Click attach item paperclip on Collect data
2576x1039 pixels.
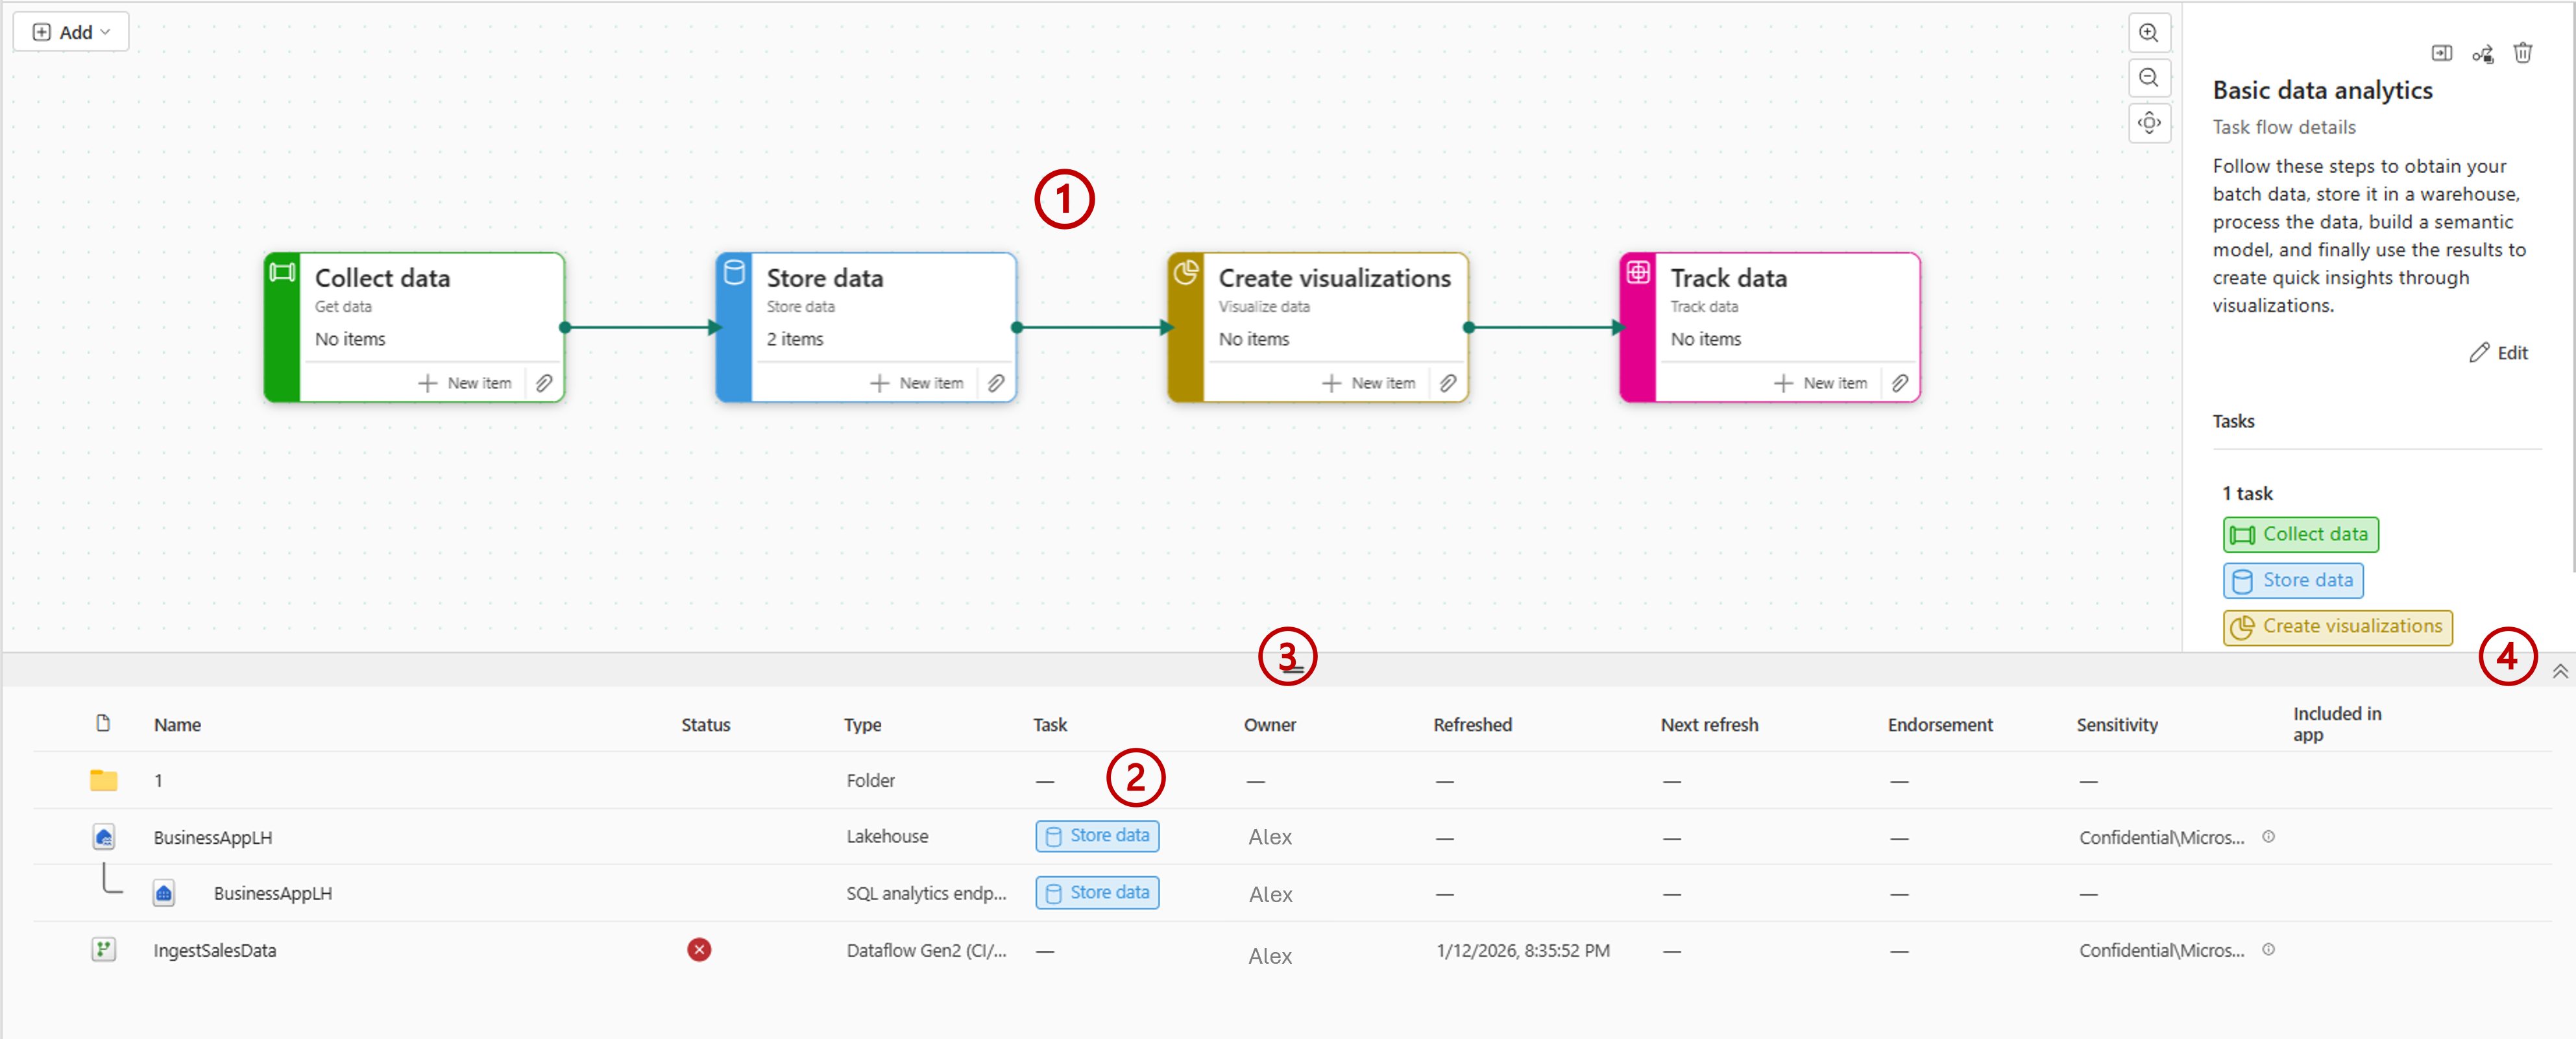[x=544, y=383]
